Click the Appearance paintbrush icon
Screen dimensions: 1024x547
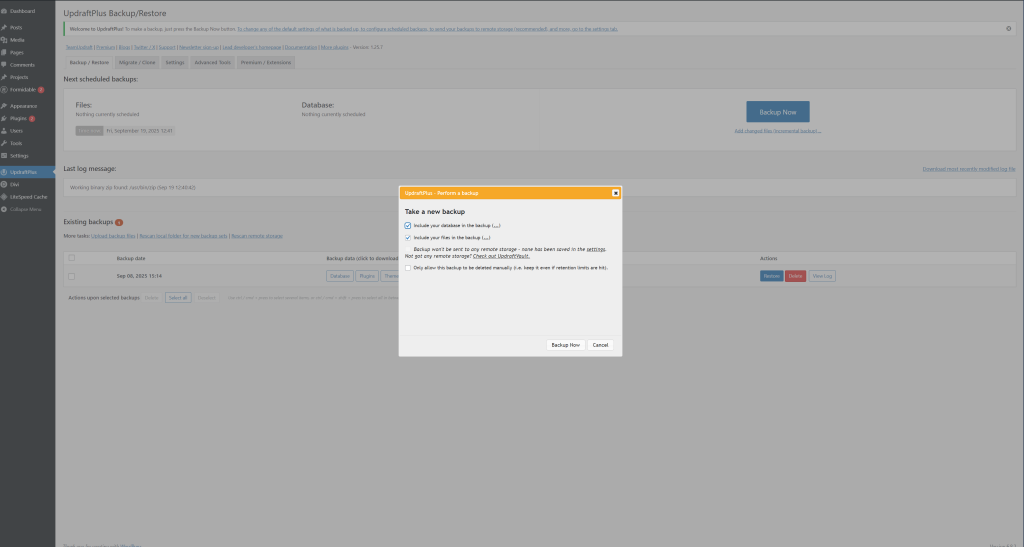(x=5, y=105)
